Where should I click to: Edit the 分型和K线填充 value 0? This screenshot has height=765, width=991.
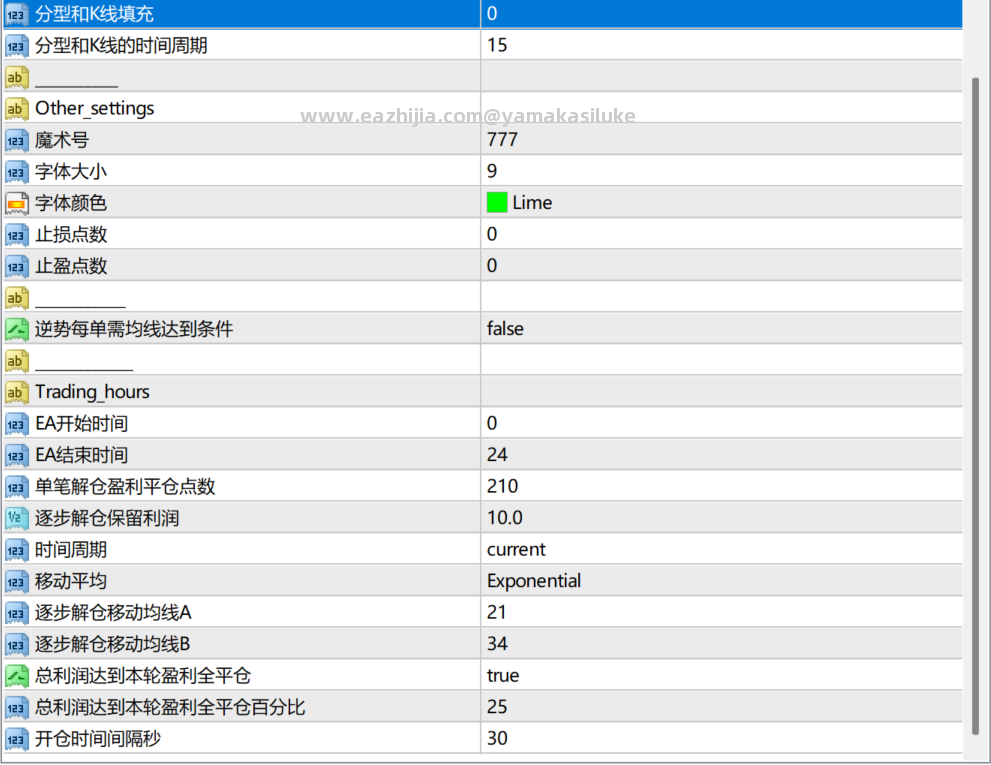pos(721,13)
